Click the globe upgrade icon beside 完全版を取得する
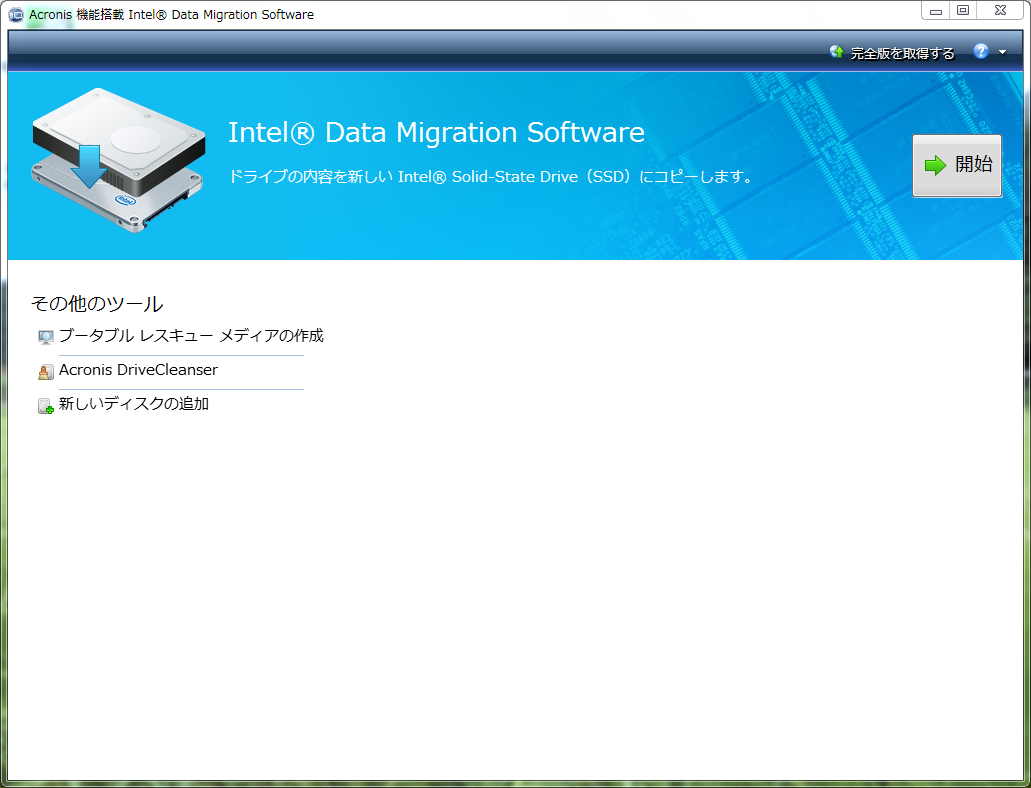This screenshot has width=1031, height=788. (837, 52)
